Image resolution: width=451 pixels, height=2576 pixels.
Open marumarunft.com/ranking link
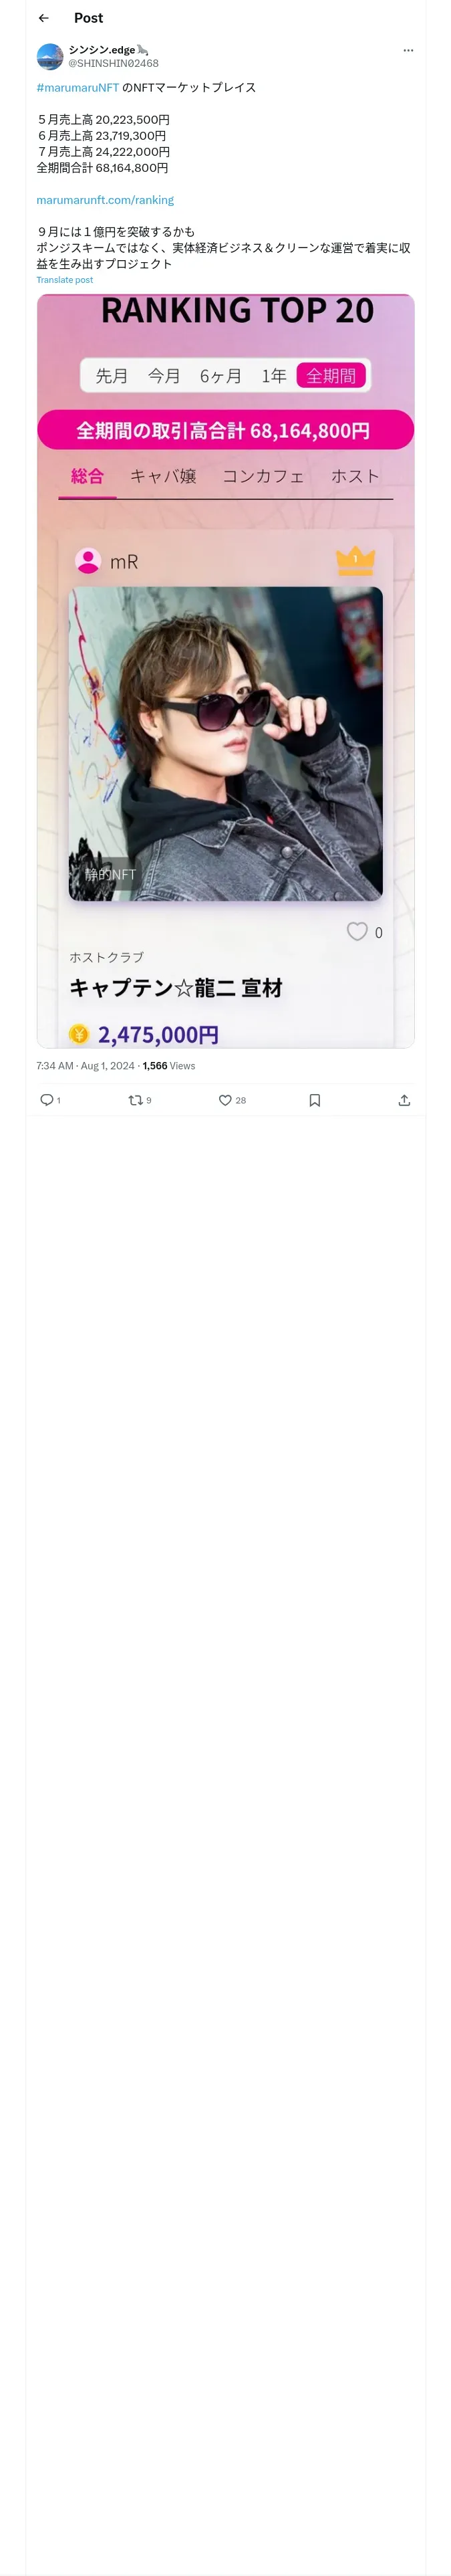point(105,200)
